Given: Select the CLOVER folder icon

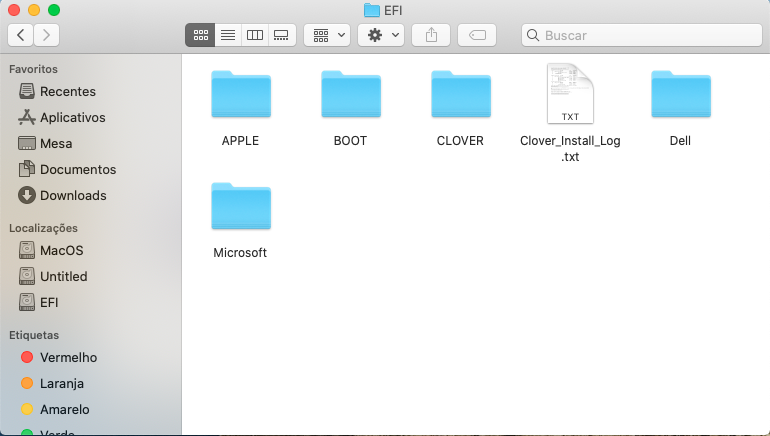Looking at the screenshot, I should [x=461, y=94].
